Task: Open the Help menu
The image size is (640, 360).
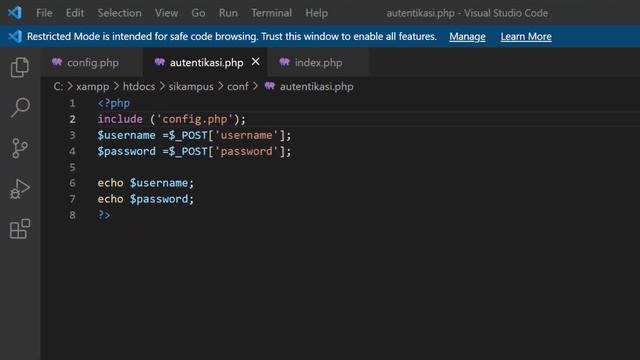Action: click(316, 13)
